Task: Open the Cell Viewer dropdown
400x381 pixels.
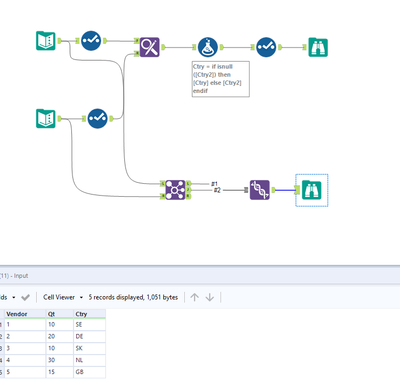Action: pos(63,297)
